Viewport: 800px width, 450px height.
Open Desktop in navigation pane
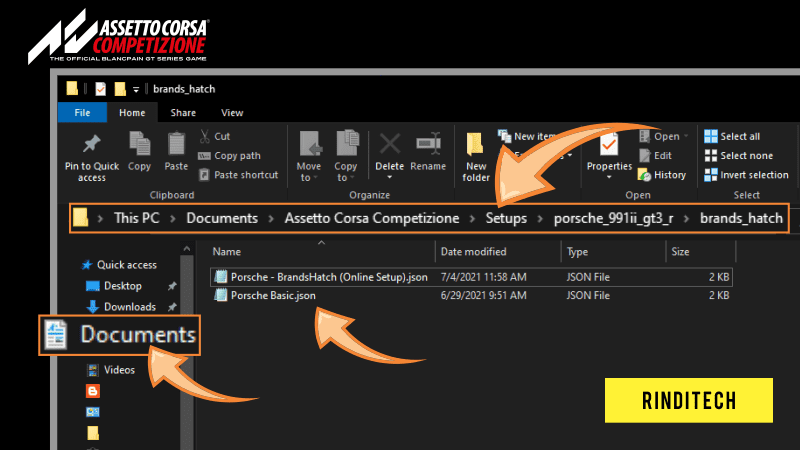pyautogui.click(x=114, y=286)
